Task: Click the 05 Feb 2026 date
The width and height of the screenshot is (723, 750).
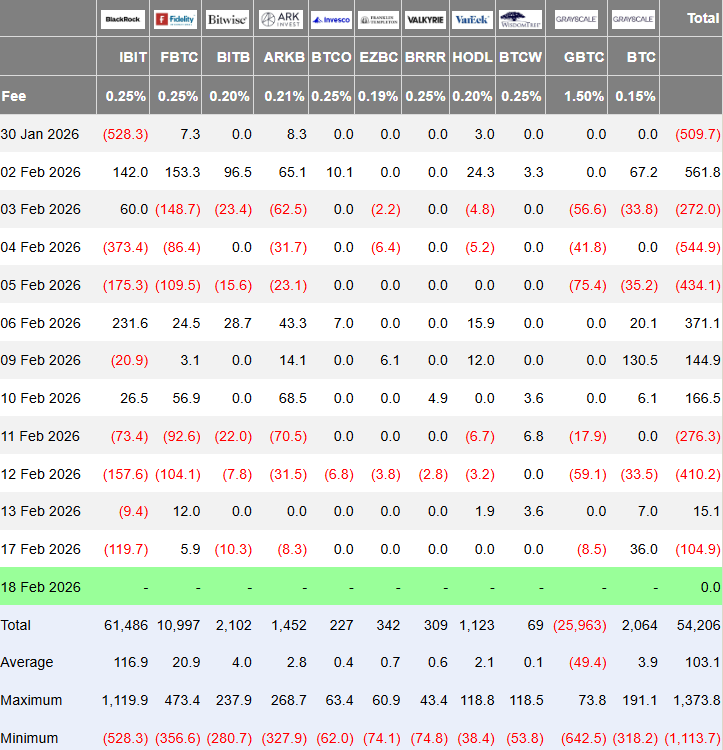Action: click(41, 285)
